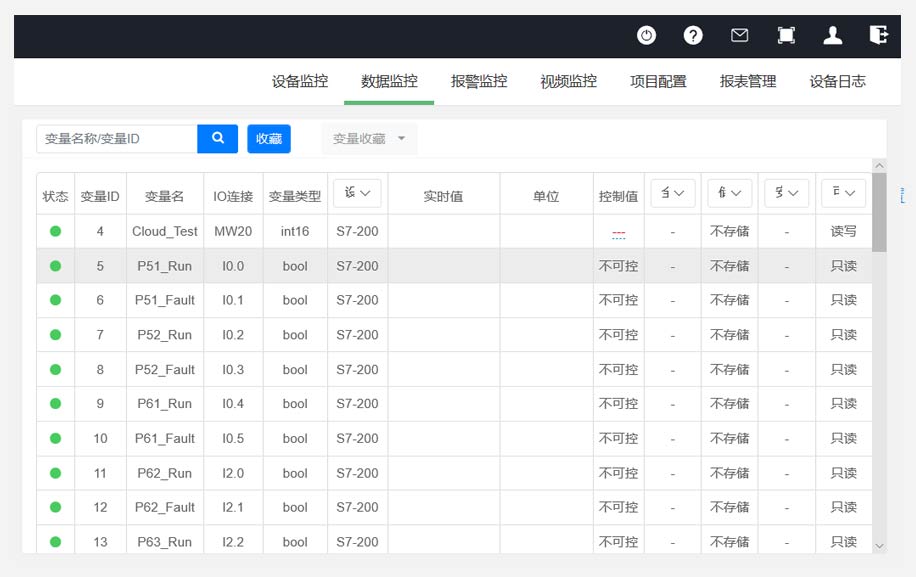Open the device filter dropdown after 变量类型

[x=357, y=193]
